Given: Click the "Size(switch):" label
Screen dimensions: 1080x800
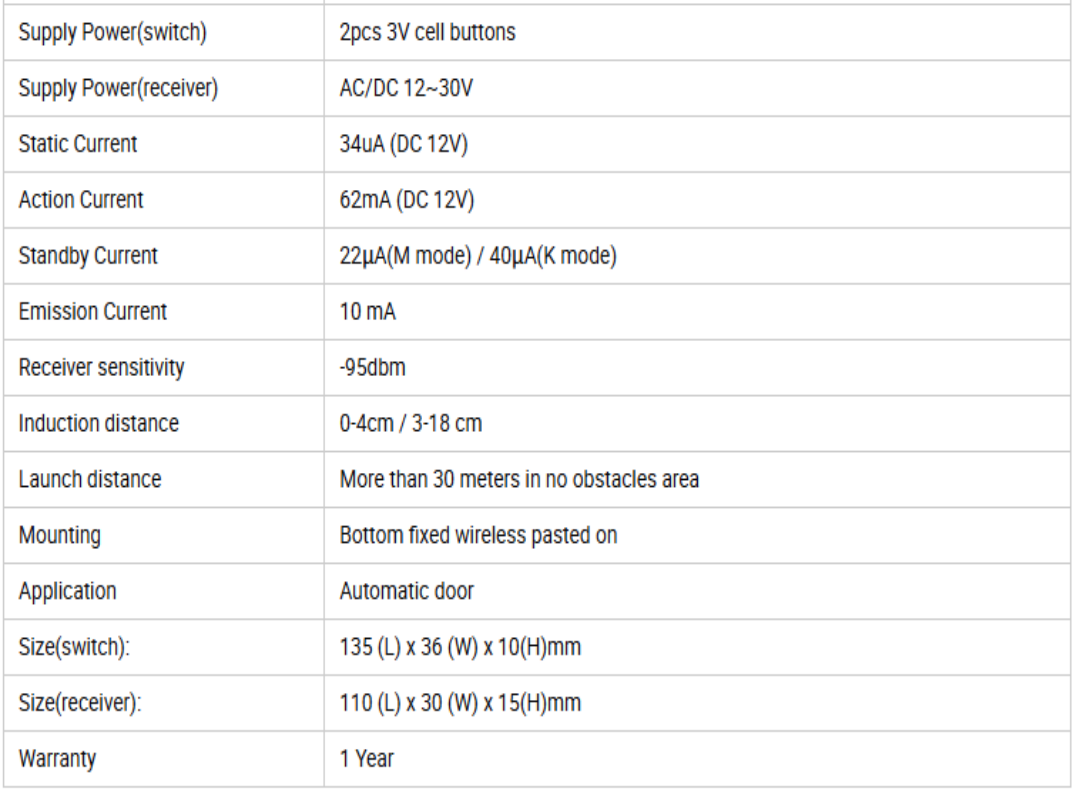Looking at the screenshot, I should point(75,647).
